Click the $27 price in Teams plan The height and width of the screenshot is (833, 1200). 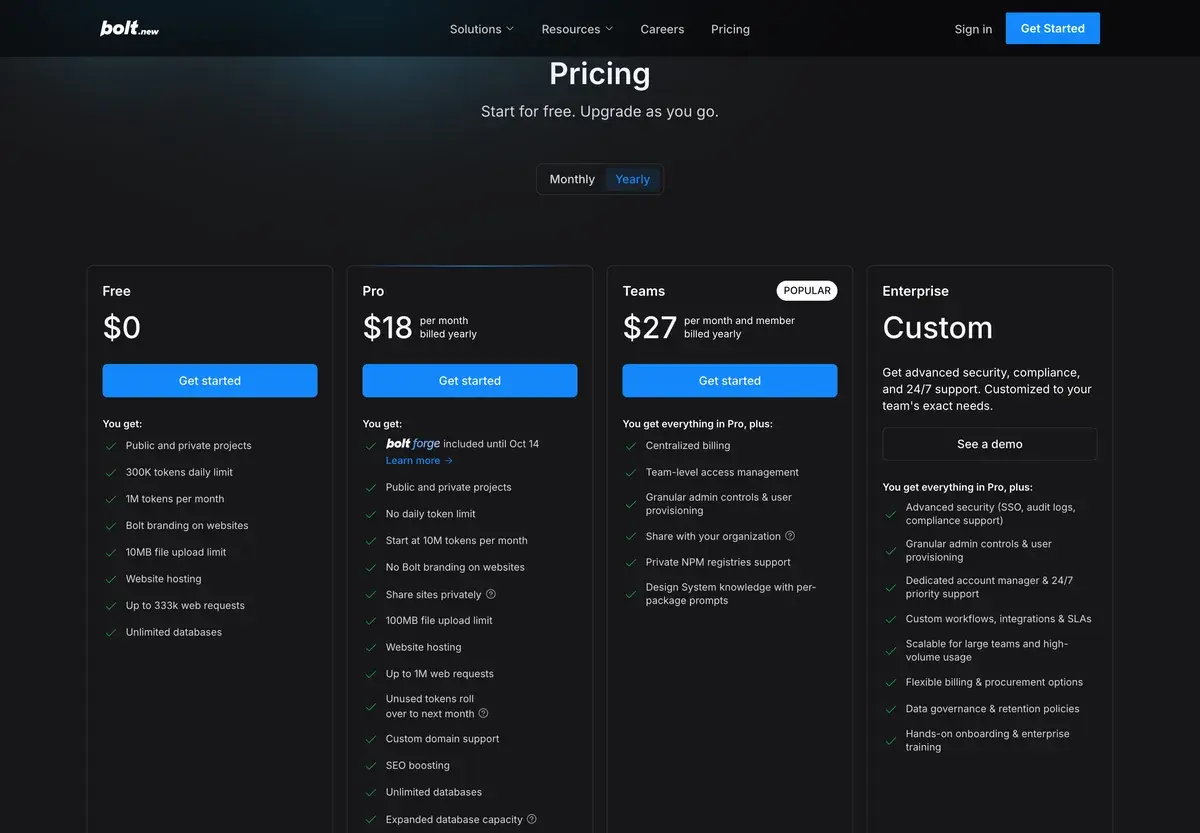pos(650,327)
